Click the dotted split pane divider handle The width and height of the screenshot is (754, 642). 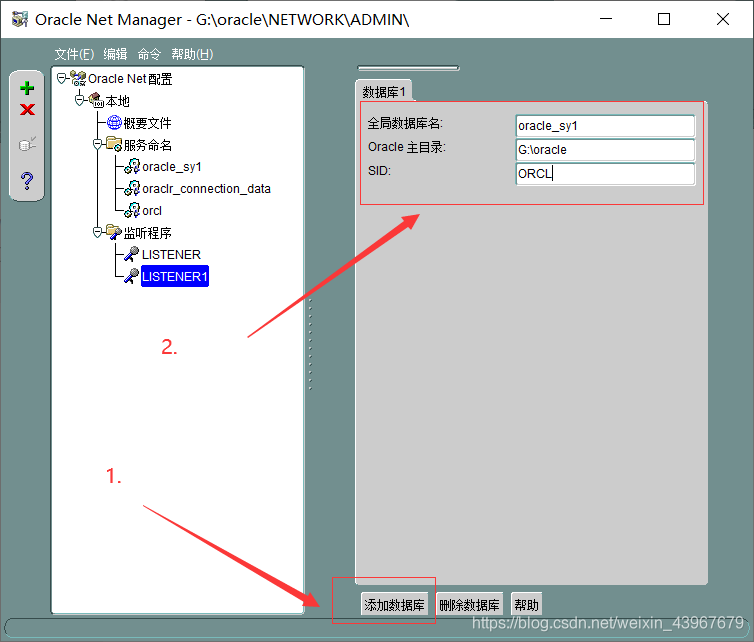coord(310,344)
